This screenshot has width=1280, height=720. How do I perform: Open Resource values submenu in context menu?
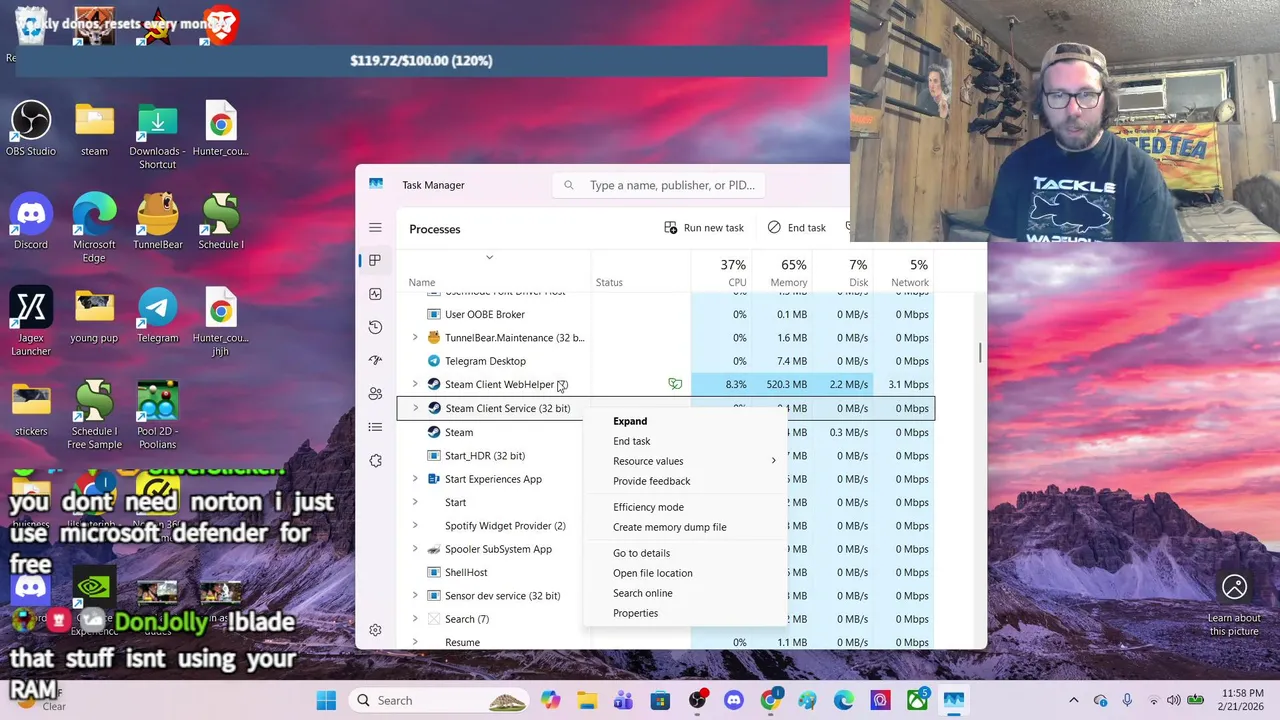coord(685,461)
